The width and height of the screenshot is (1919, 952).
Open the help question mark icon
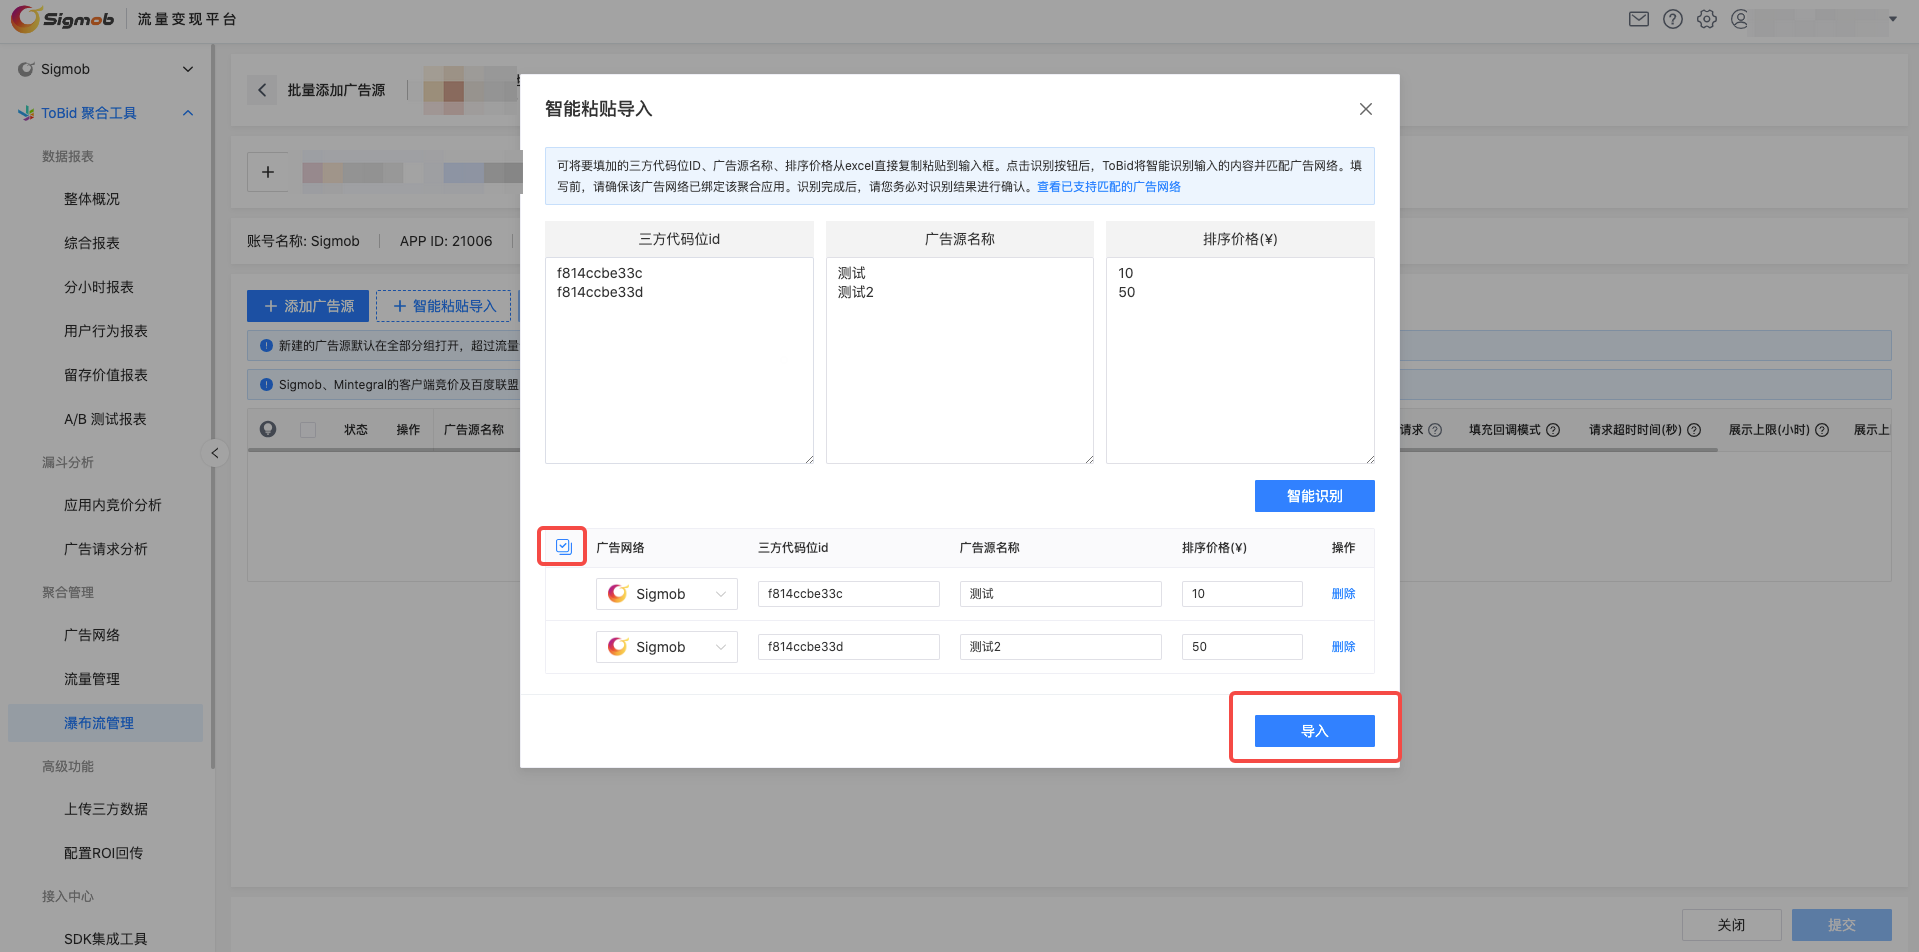(x=1672, y=19)
